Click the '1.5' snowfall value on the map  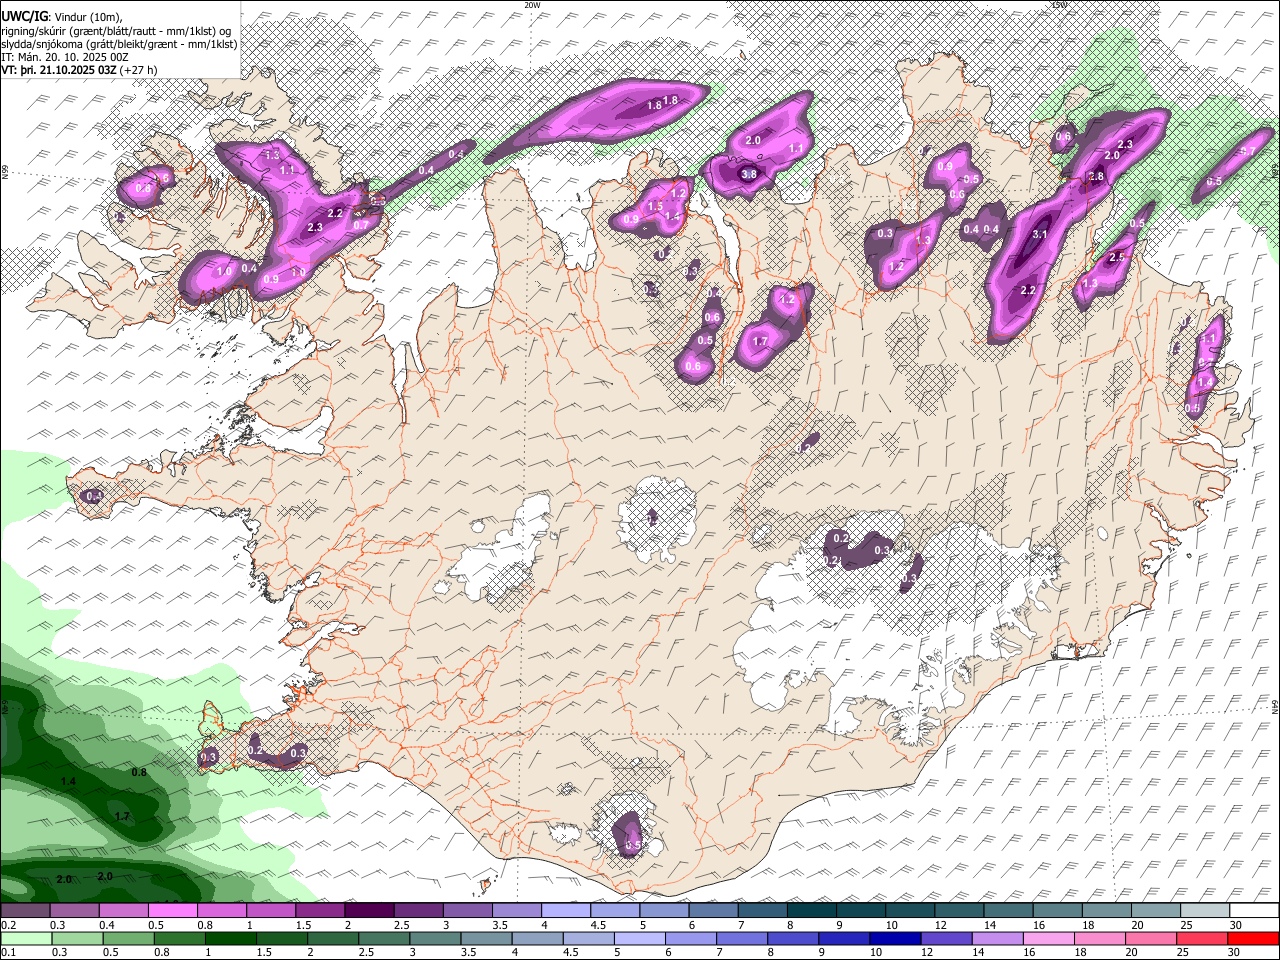click(x=655, y=207)
